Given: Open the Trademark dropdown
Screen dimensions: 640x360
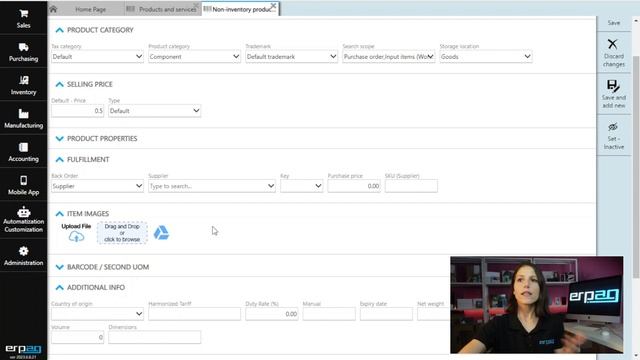Looking at the screenshot, I should (291, 57).
